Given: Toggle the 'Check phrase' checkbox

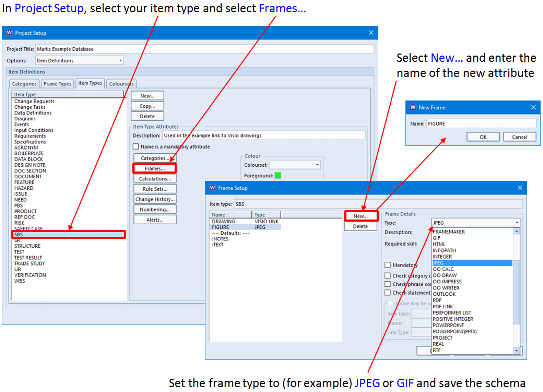Looking at the screenshot, I should tap(388, 284).
